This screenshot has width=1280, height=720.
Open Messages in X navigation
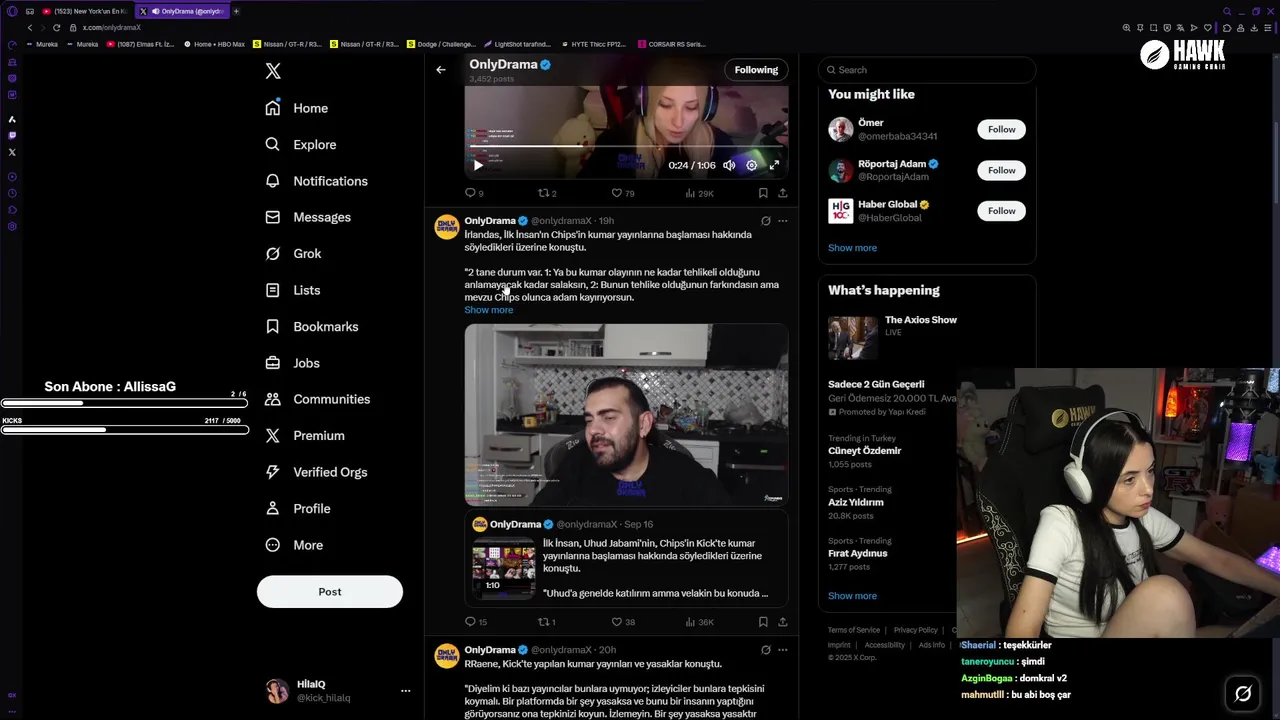click(x=308, y=217)
